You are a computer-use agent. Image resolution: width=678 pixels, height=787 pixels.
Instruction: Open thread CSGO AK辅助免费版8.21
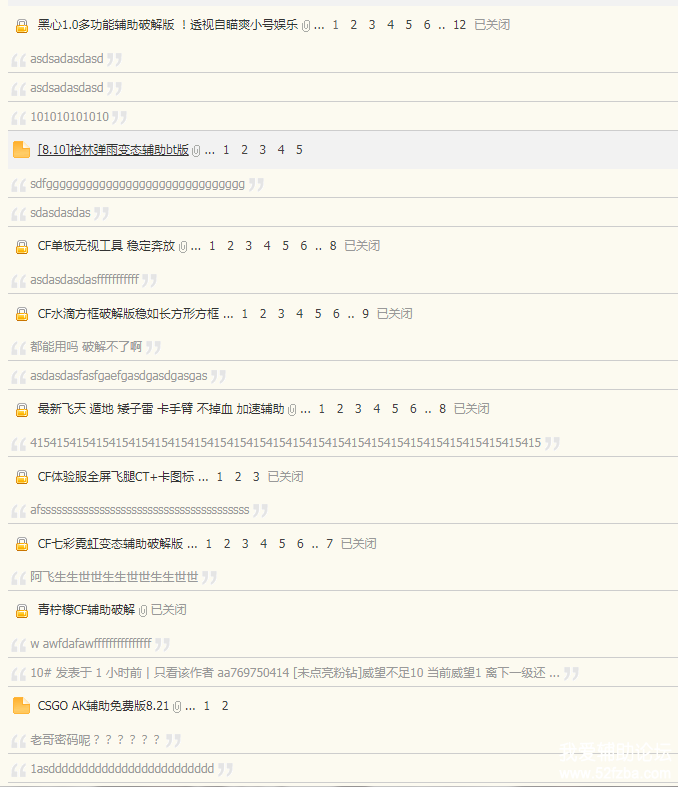point(103,706)
